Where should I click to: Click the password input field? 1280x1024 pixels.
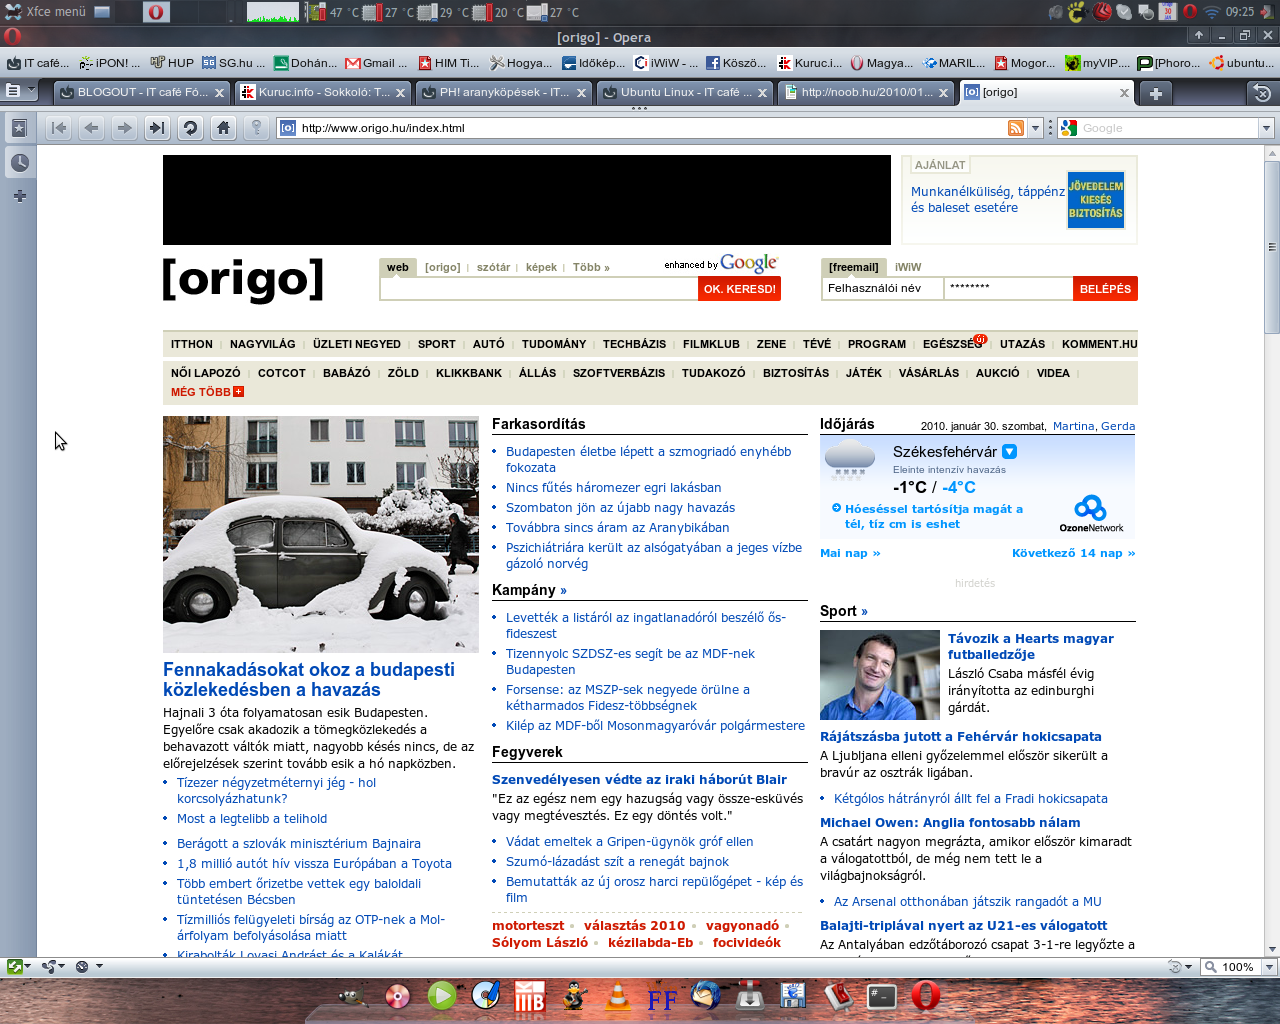pyautogui.click(x=1008, y=288)
